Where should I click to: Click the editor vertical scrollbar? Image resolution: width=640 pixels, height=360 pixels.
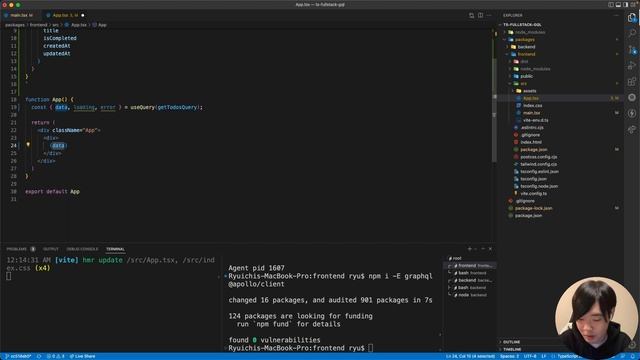tap(494, 110)
